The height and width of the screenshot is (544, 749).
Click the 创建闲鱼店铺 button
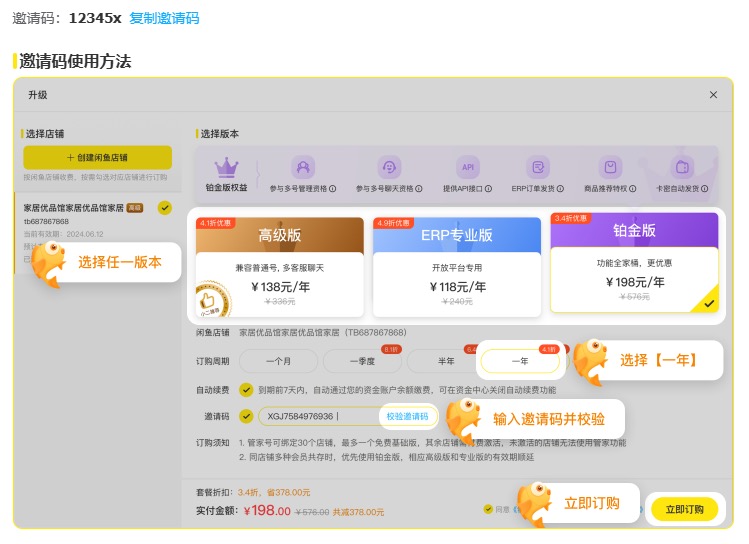(97, 157)
